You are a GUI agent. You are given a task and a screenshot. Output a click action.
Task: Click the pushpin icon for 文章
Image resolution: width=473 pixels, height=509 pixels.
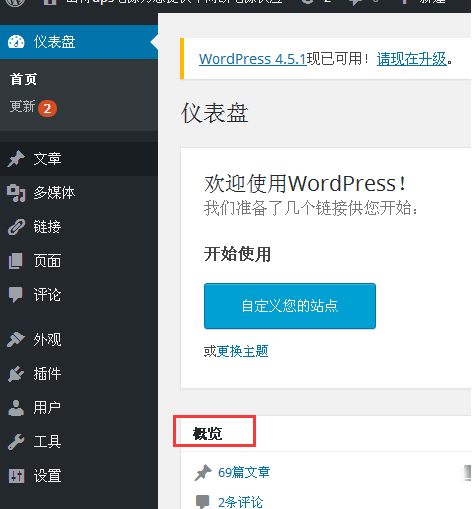click(x=16, y=159)
